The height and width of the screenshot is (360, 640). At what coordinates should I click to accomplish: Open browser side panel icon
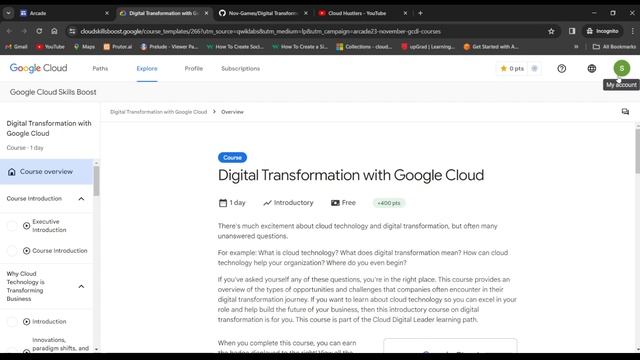coord(572,31)
